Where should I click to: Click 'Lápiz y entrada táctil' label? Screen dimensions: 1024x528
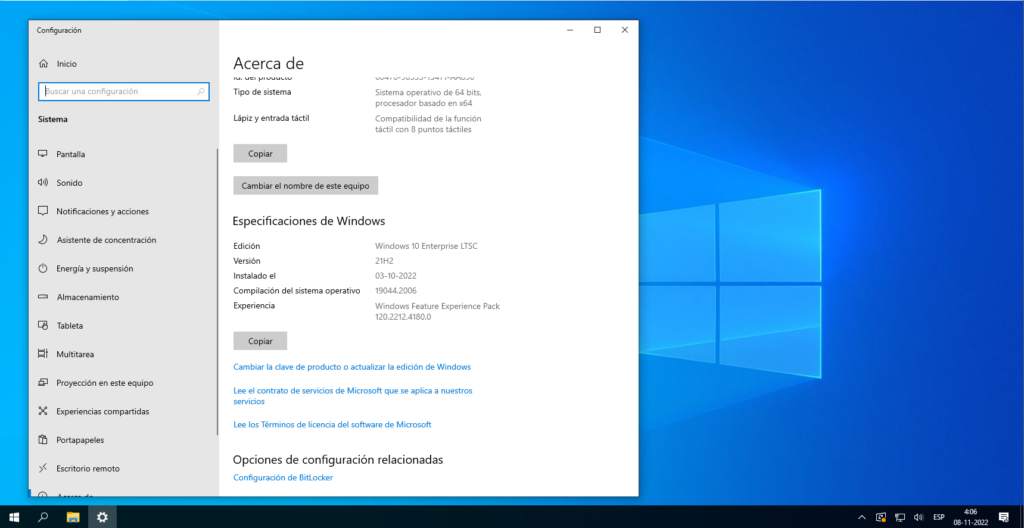click(271, 118)
